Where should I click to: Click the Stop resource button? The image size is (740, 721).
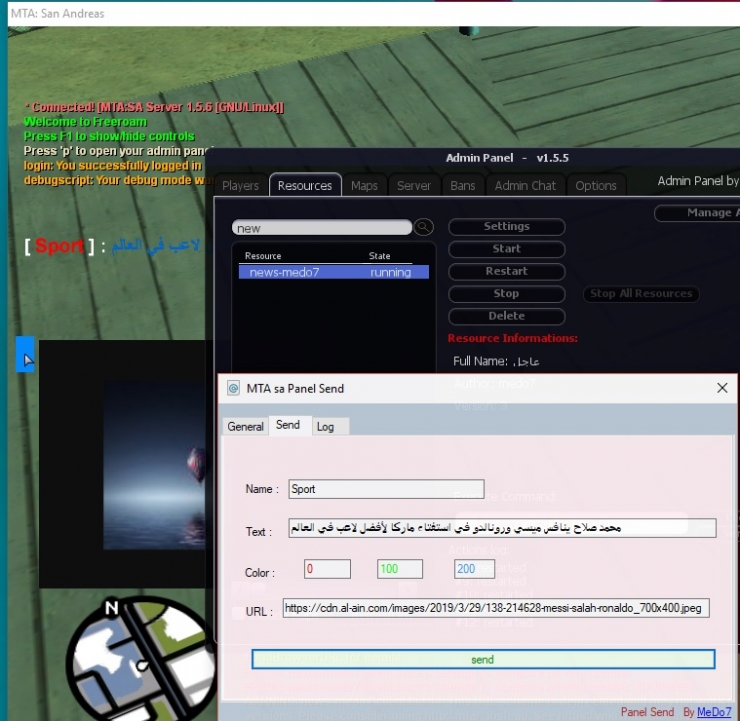pos(506,294)
